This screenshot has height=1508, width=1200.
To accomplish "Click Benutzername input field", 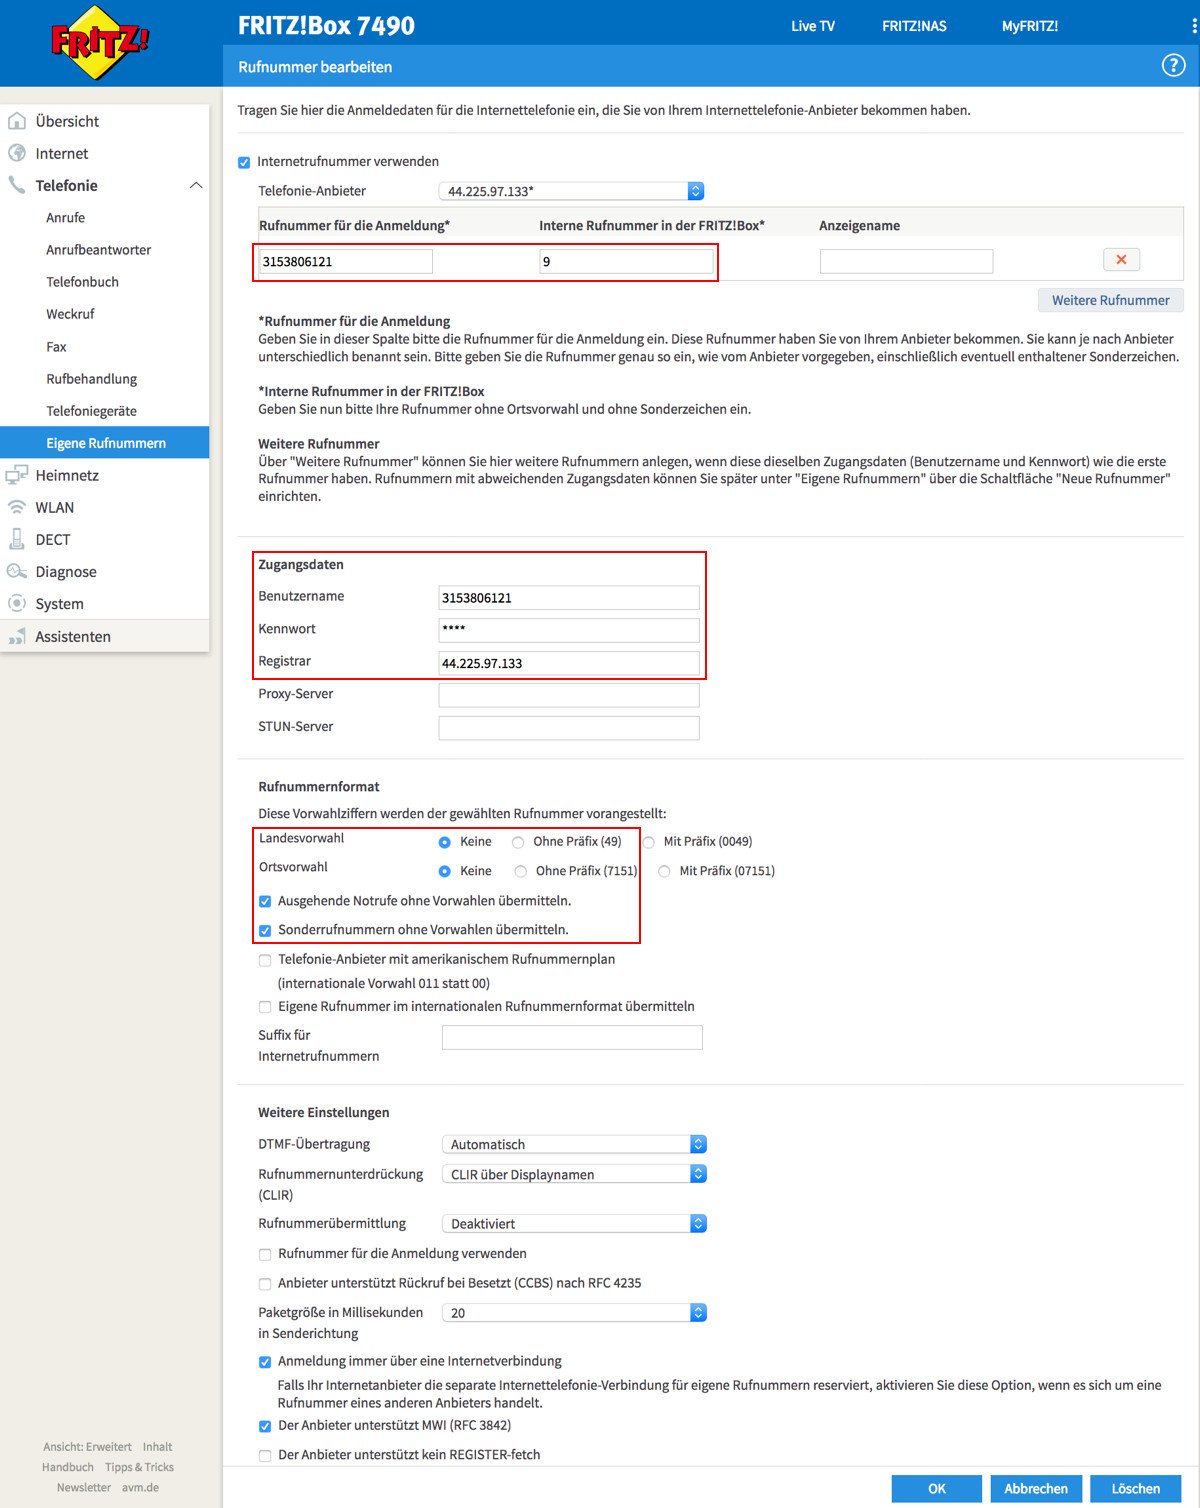I will (x=569, y=598).
